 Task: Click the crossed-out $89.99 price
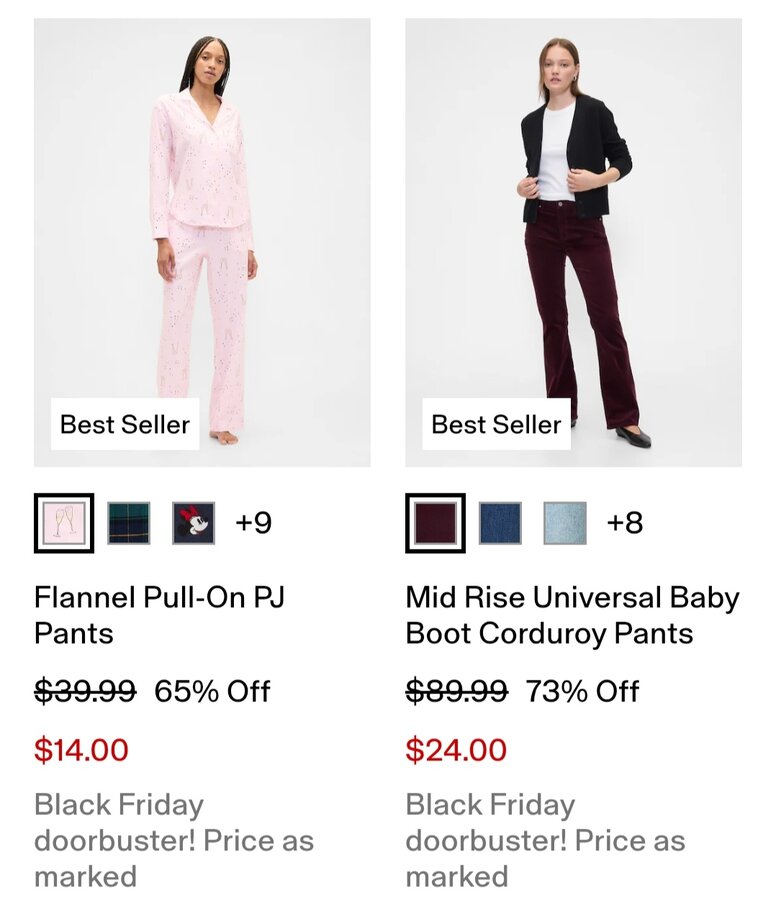coord(456,691)
